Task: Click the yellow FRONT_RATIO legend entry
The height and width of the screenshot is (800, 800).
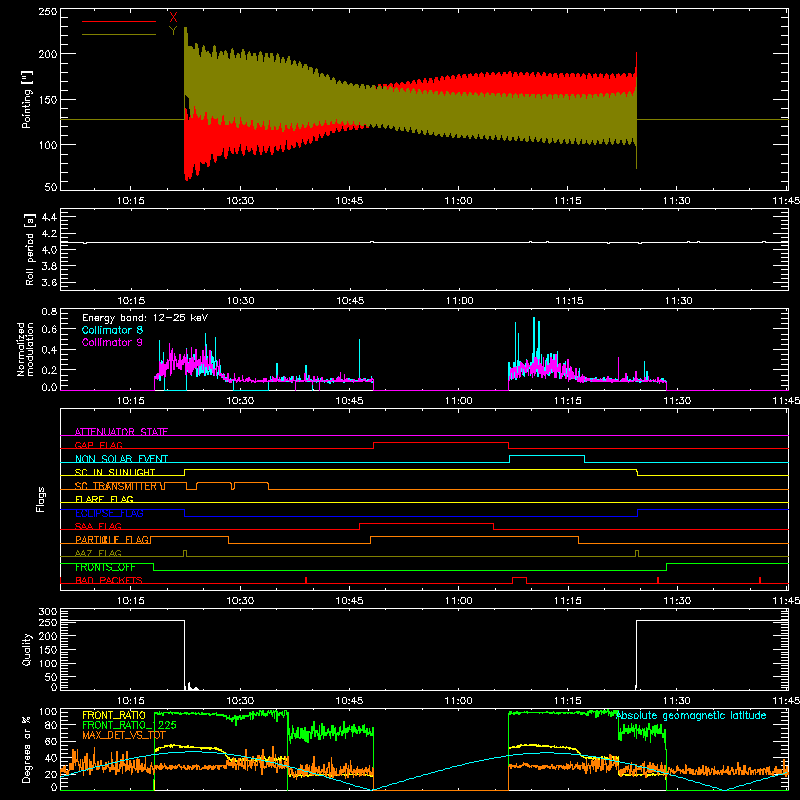Action: coord(114,715)
